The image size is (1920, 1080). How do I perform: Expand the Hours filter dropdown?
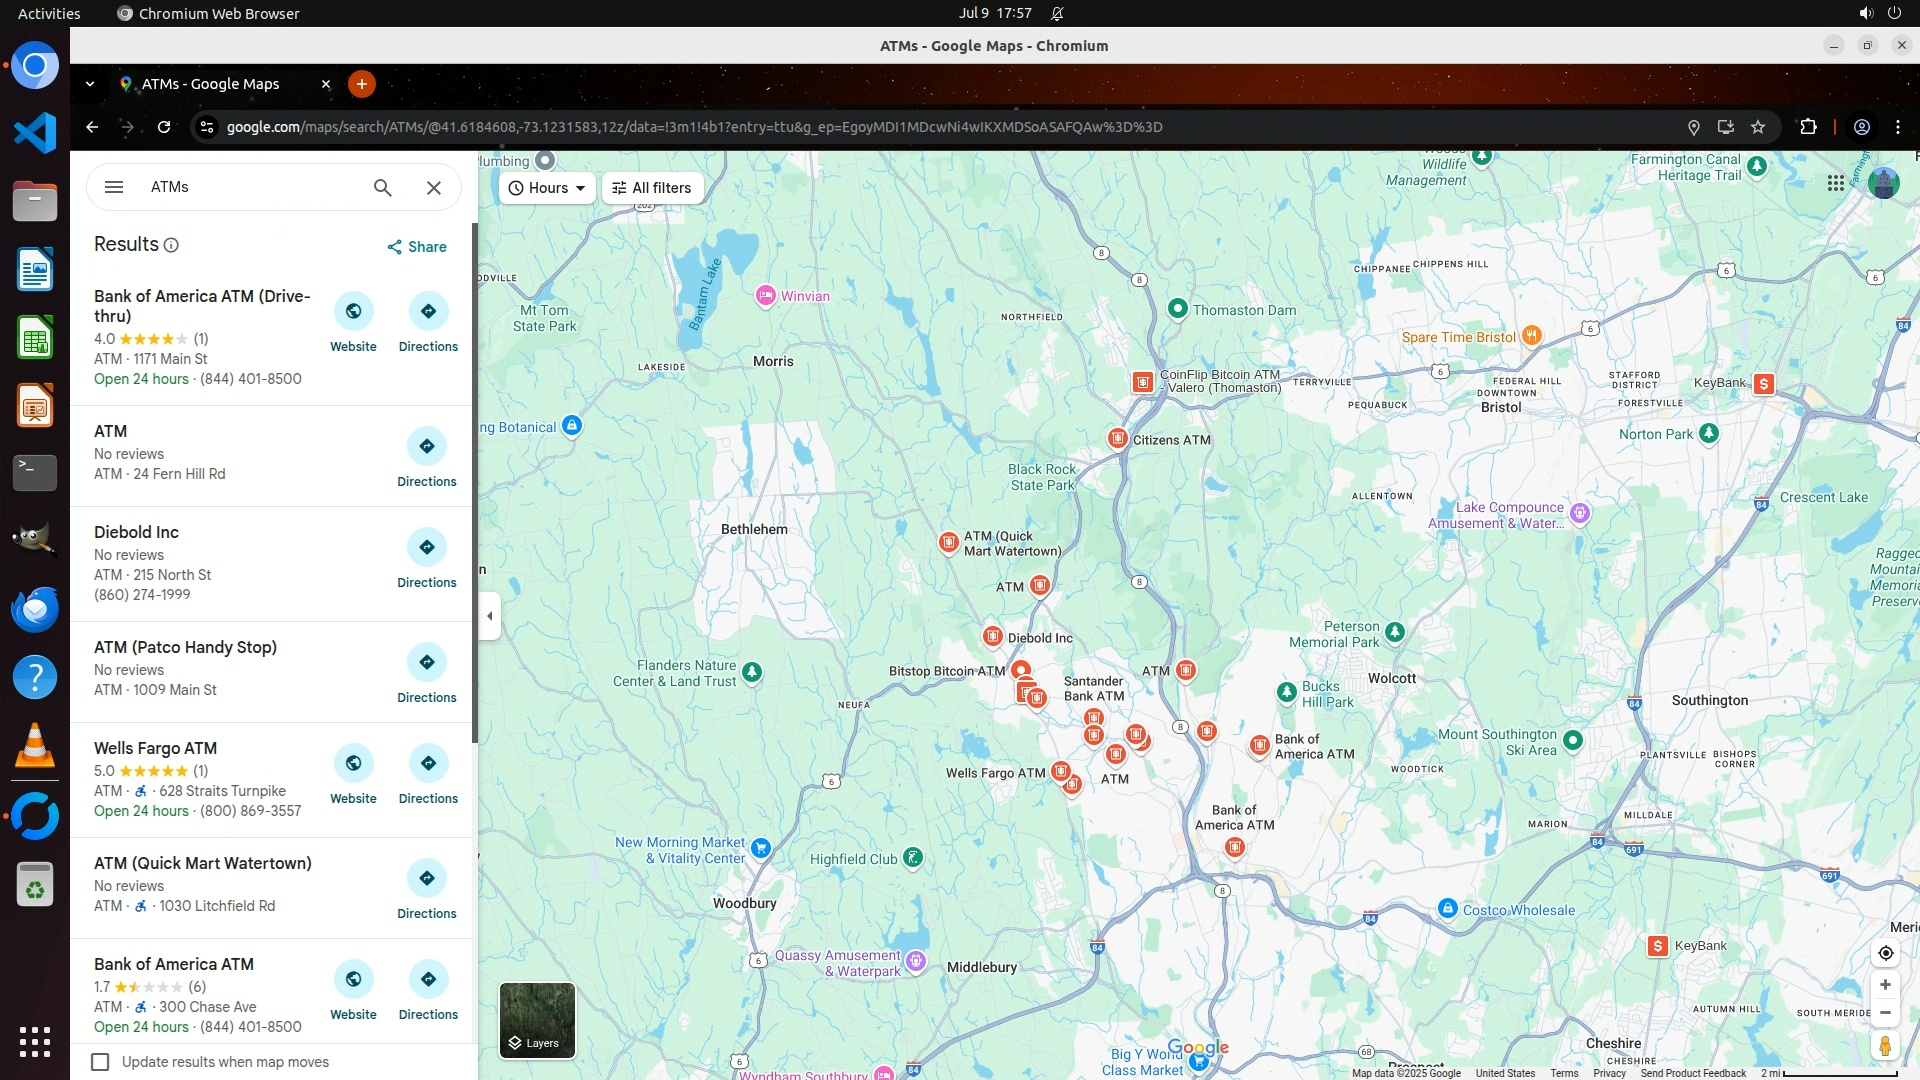click(x=547, y=188)
